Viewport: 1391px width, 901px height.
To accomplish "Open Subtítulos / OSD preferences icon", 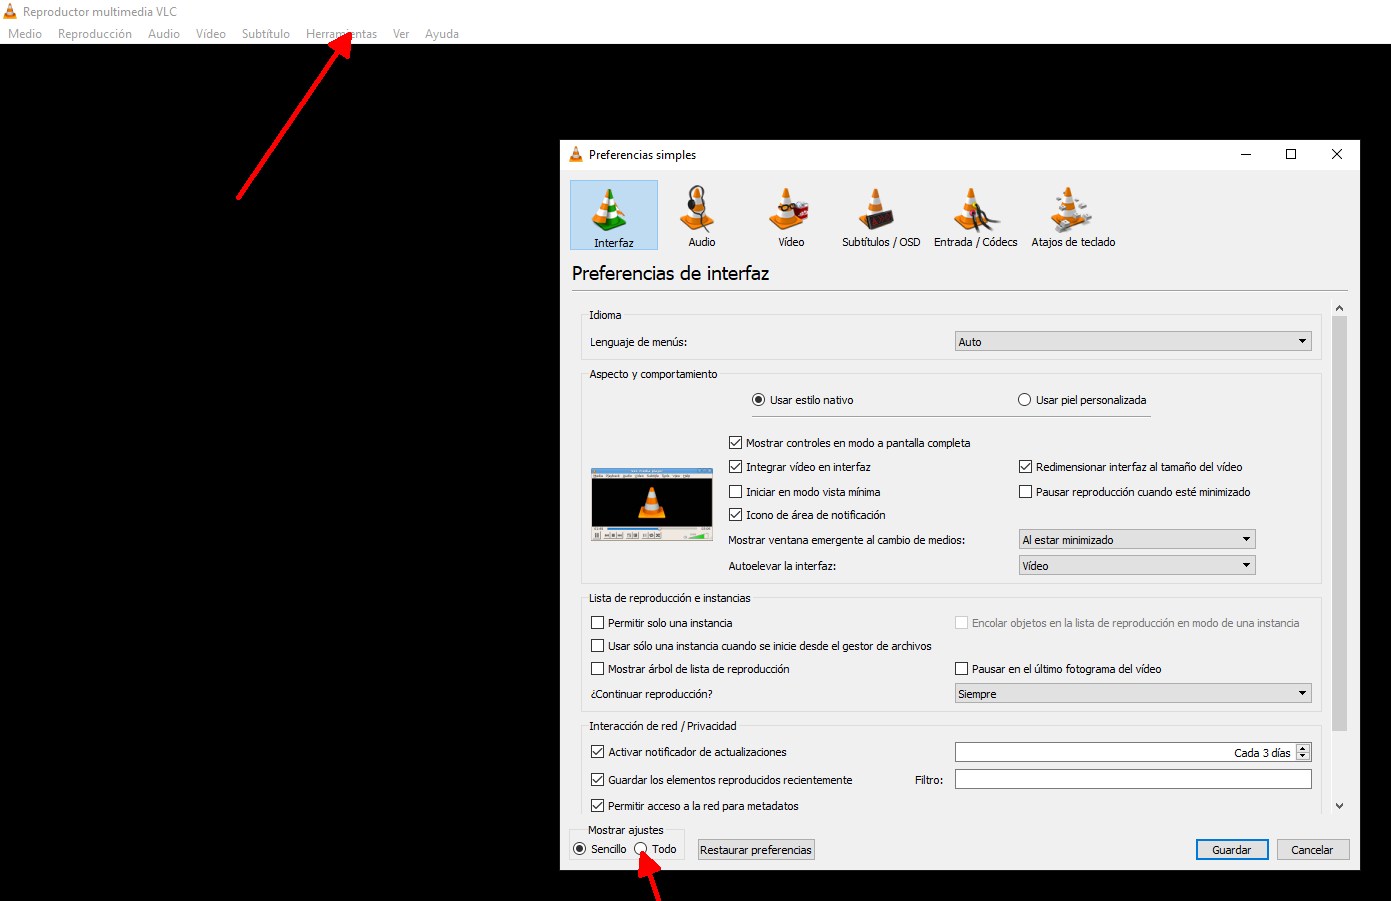I will tap(880, 215).
